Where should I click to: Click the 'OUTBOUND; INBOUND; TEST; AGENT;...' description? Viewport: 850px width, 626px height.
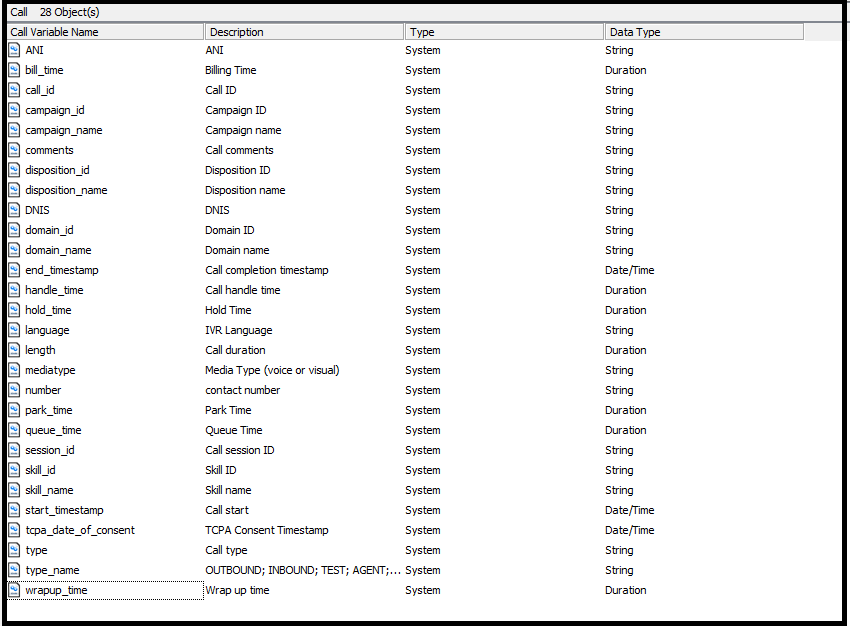pos(303,571)
